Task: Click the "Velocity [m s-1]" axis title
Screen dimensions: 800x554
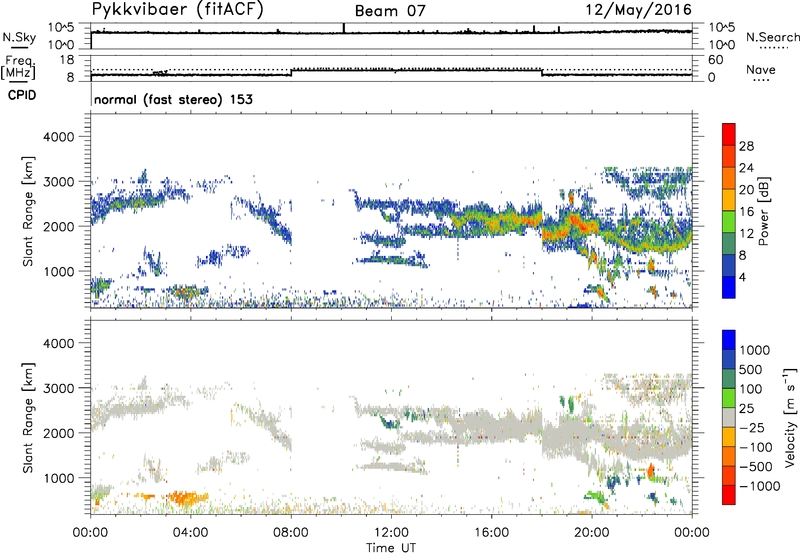Action: tap(790, 416)
